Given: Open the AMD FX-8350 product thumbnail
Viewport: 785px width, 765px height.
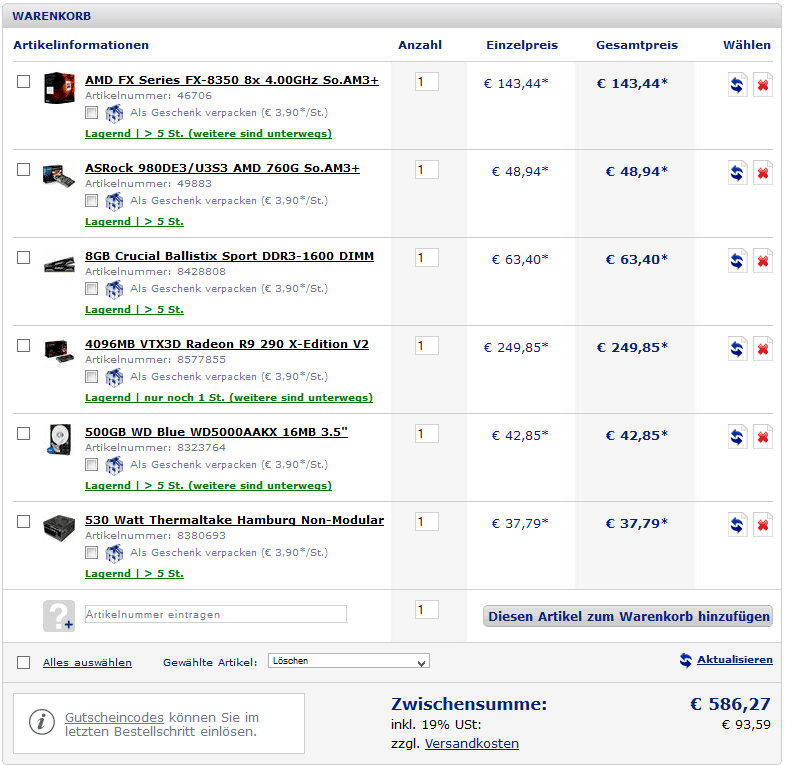Looking at the screenshot, I should [59, 88].
